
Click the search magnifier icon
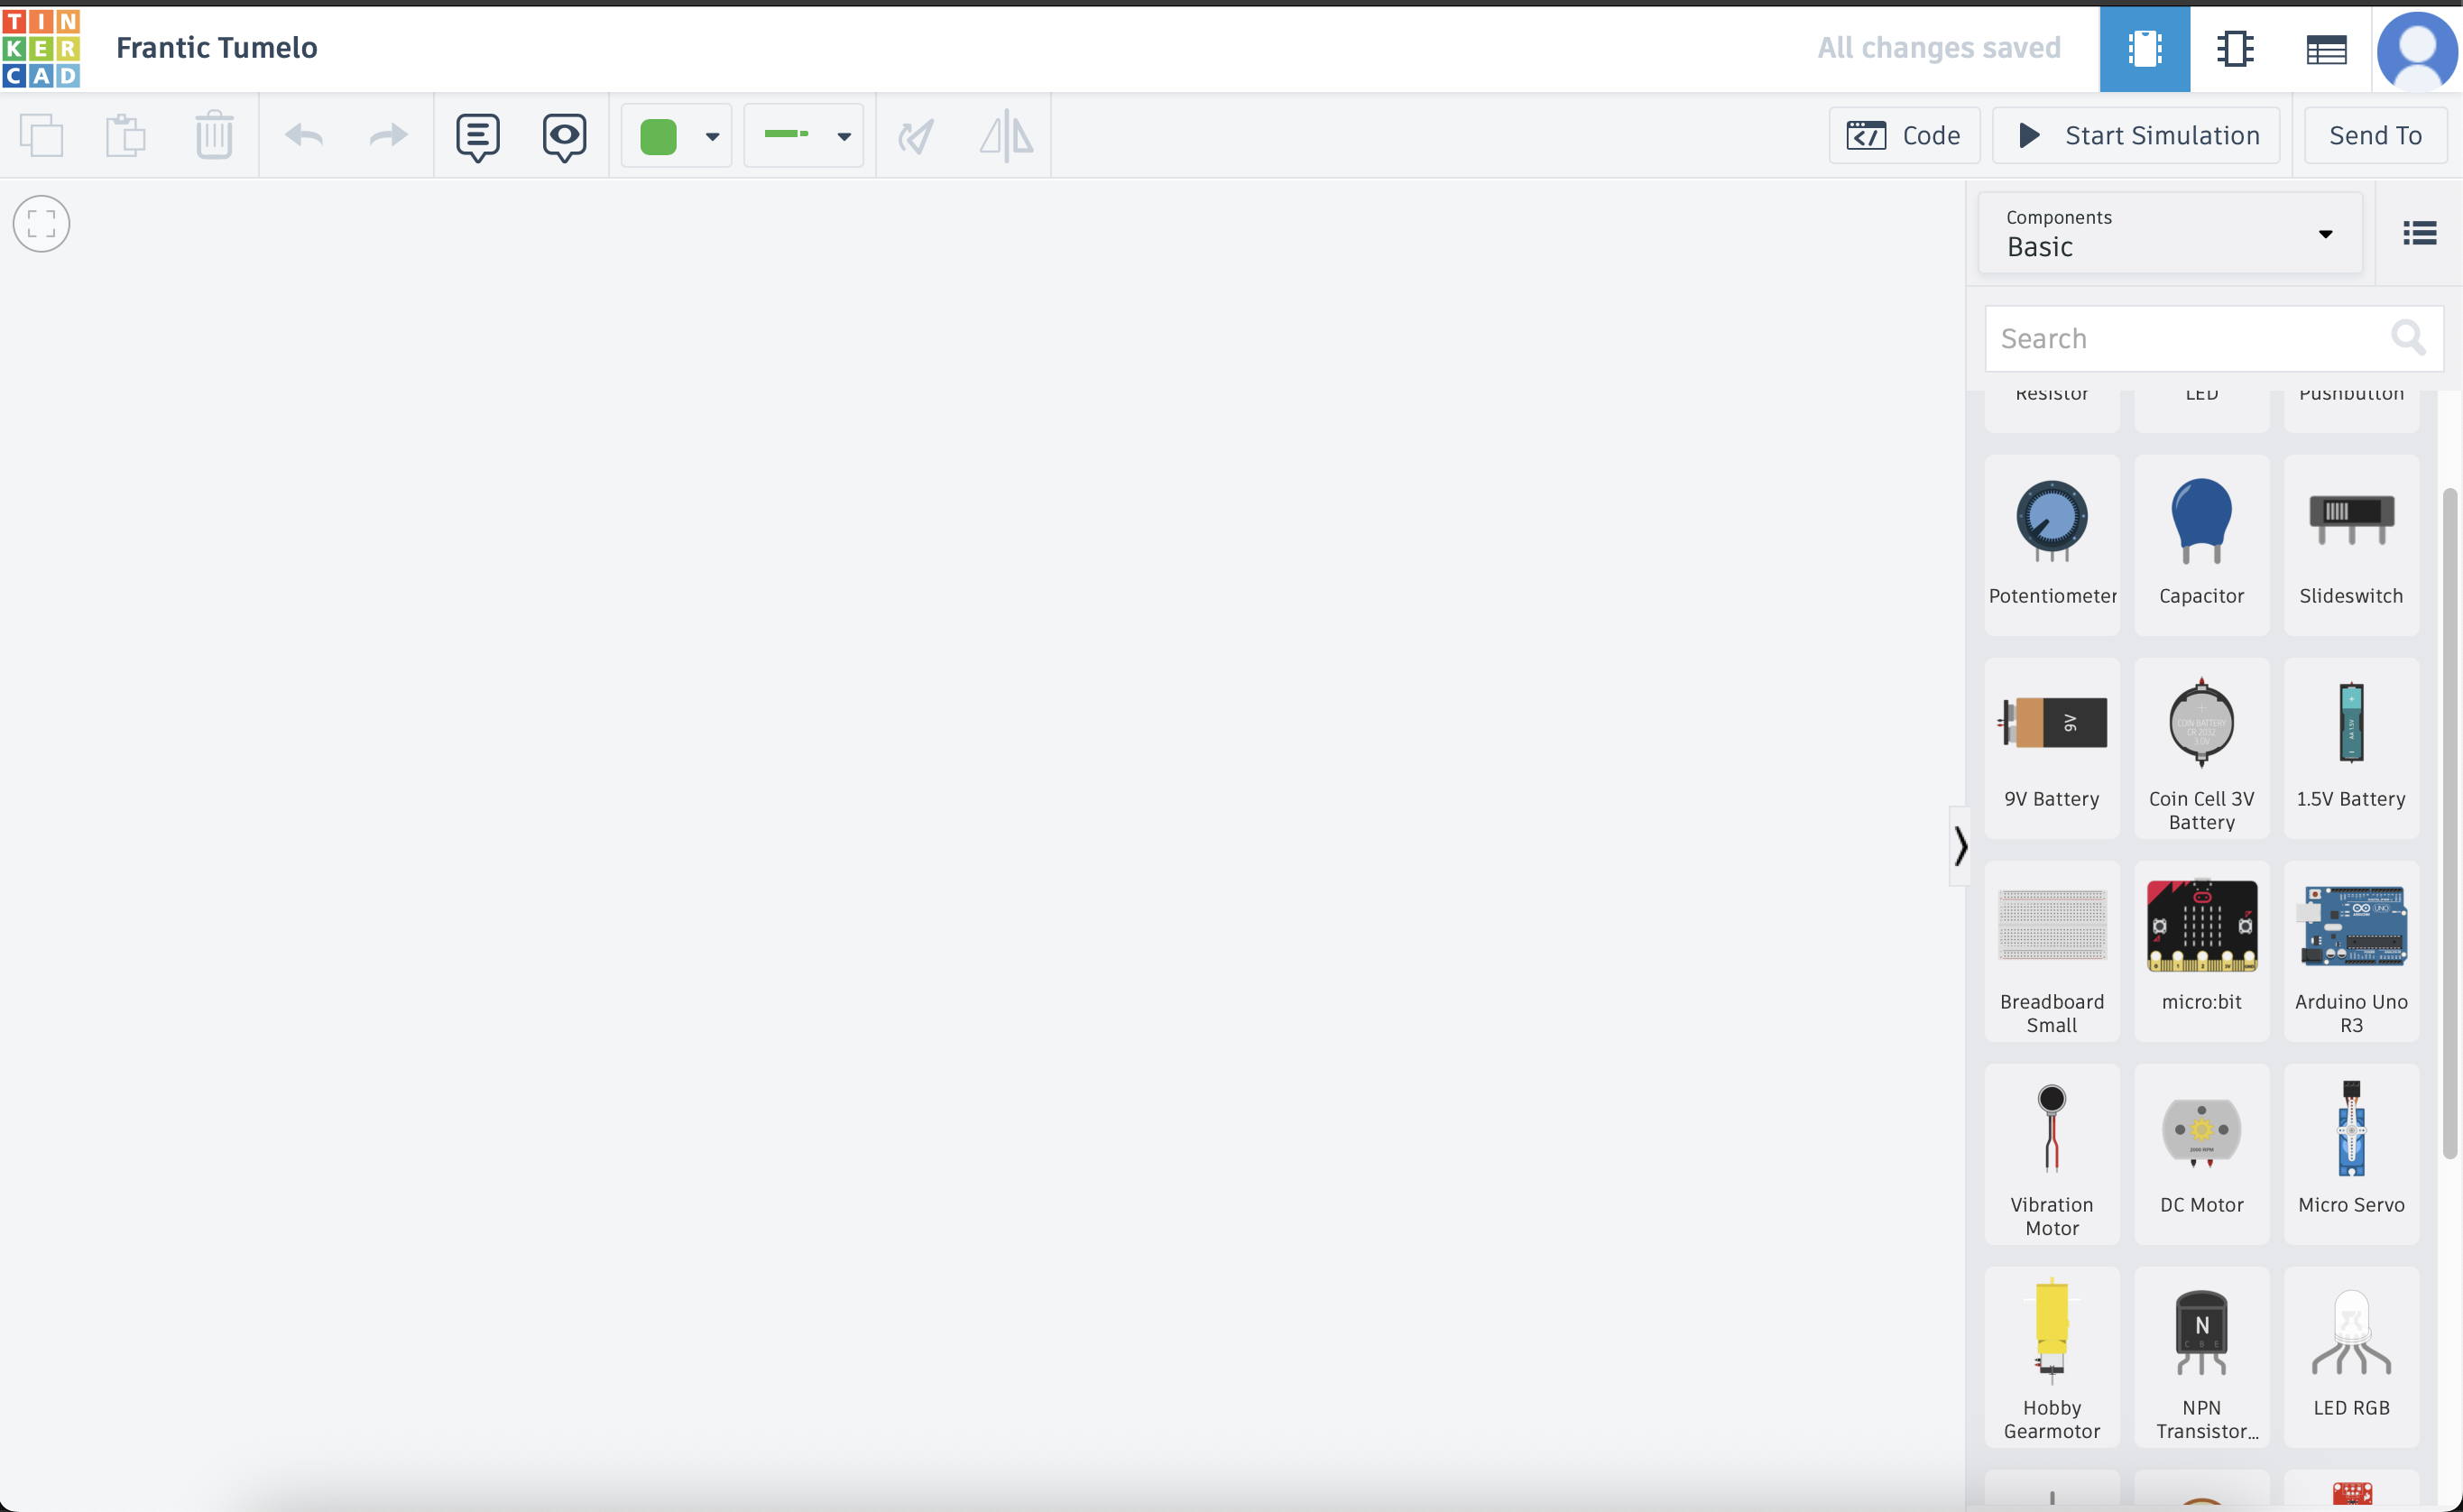click(2407, 338)
